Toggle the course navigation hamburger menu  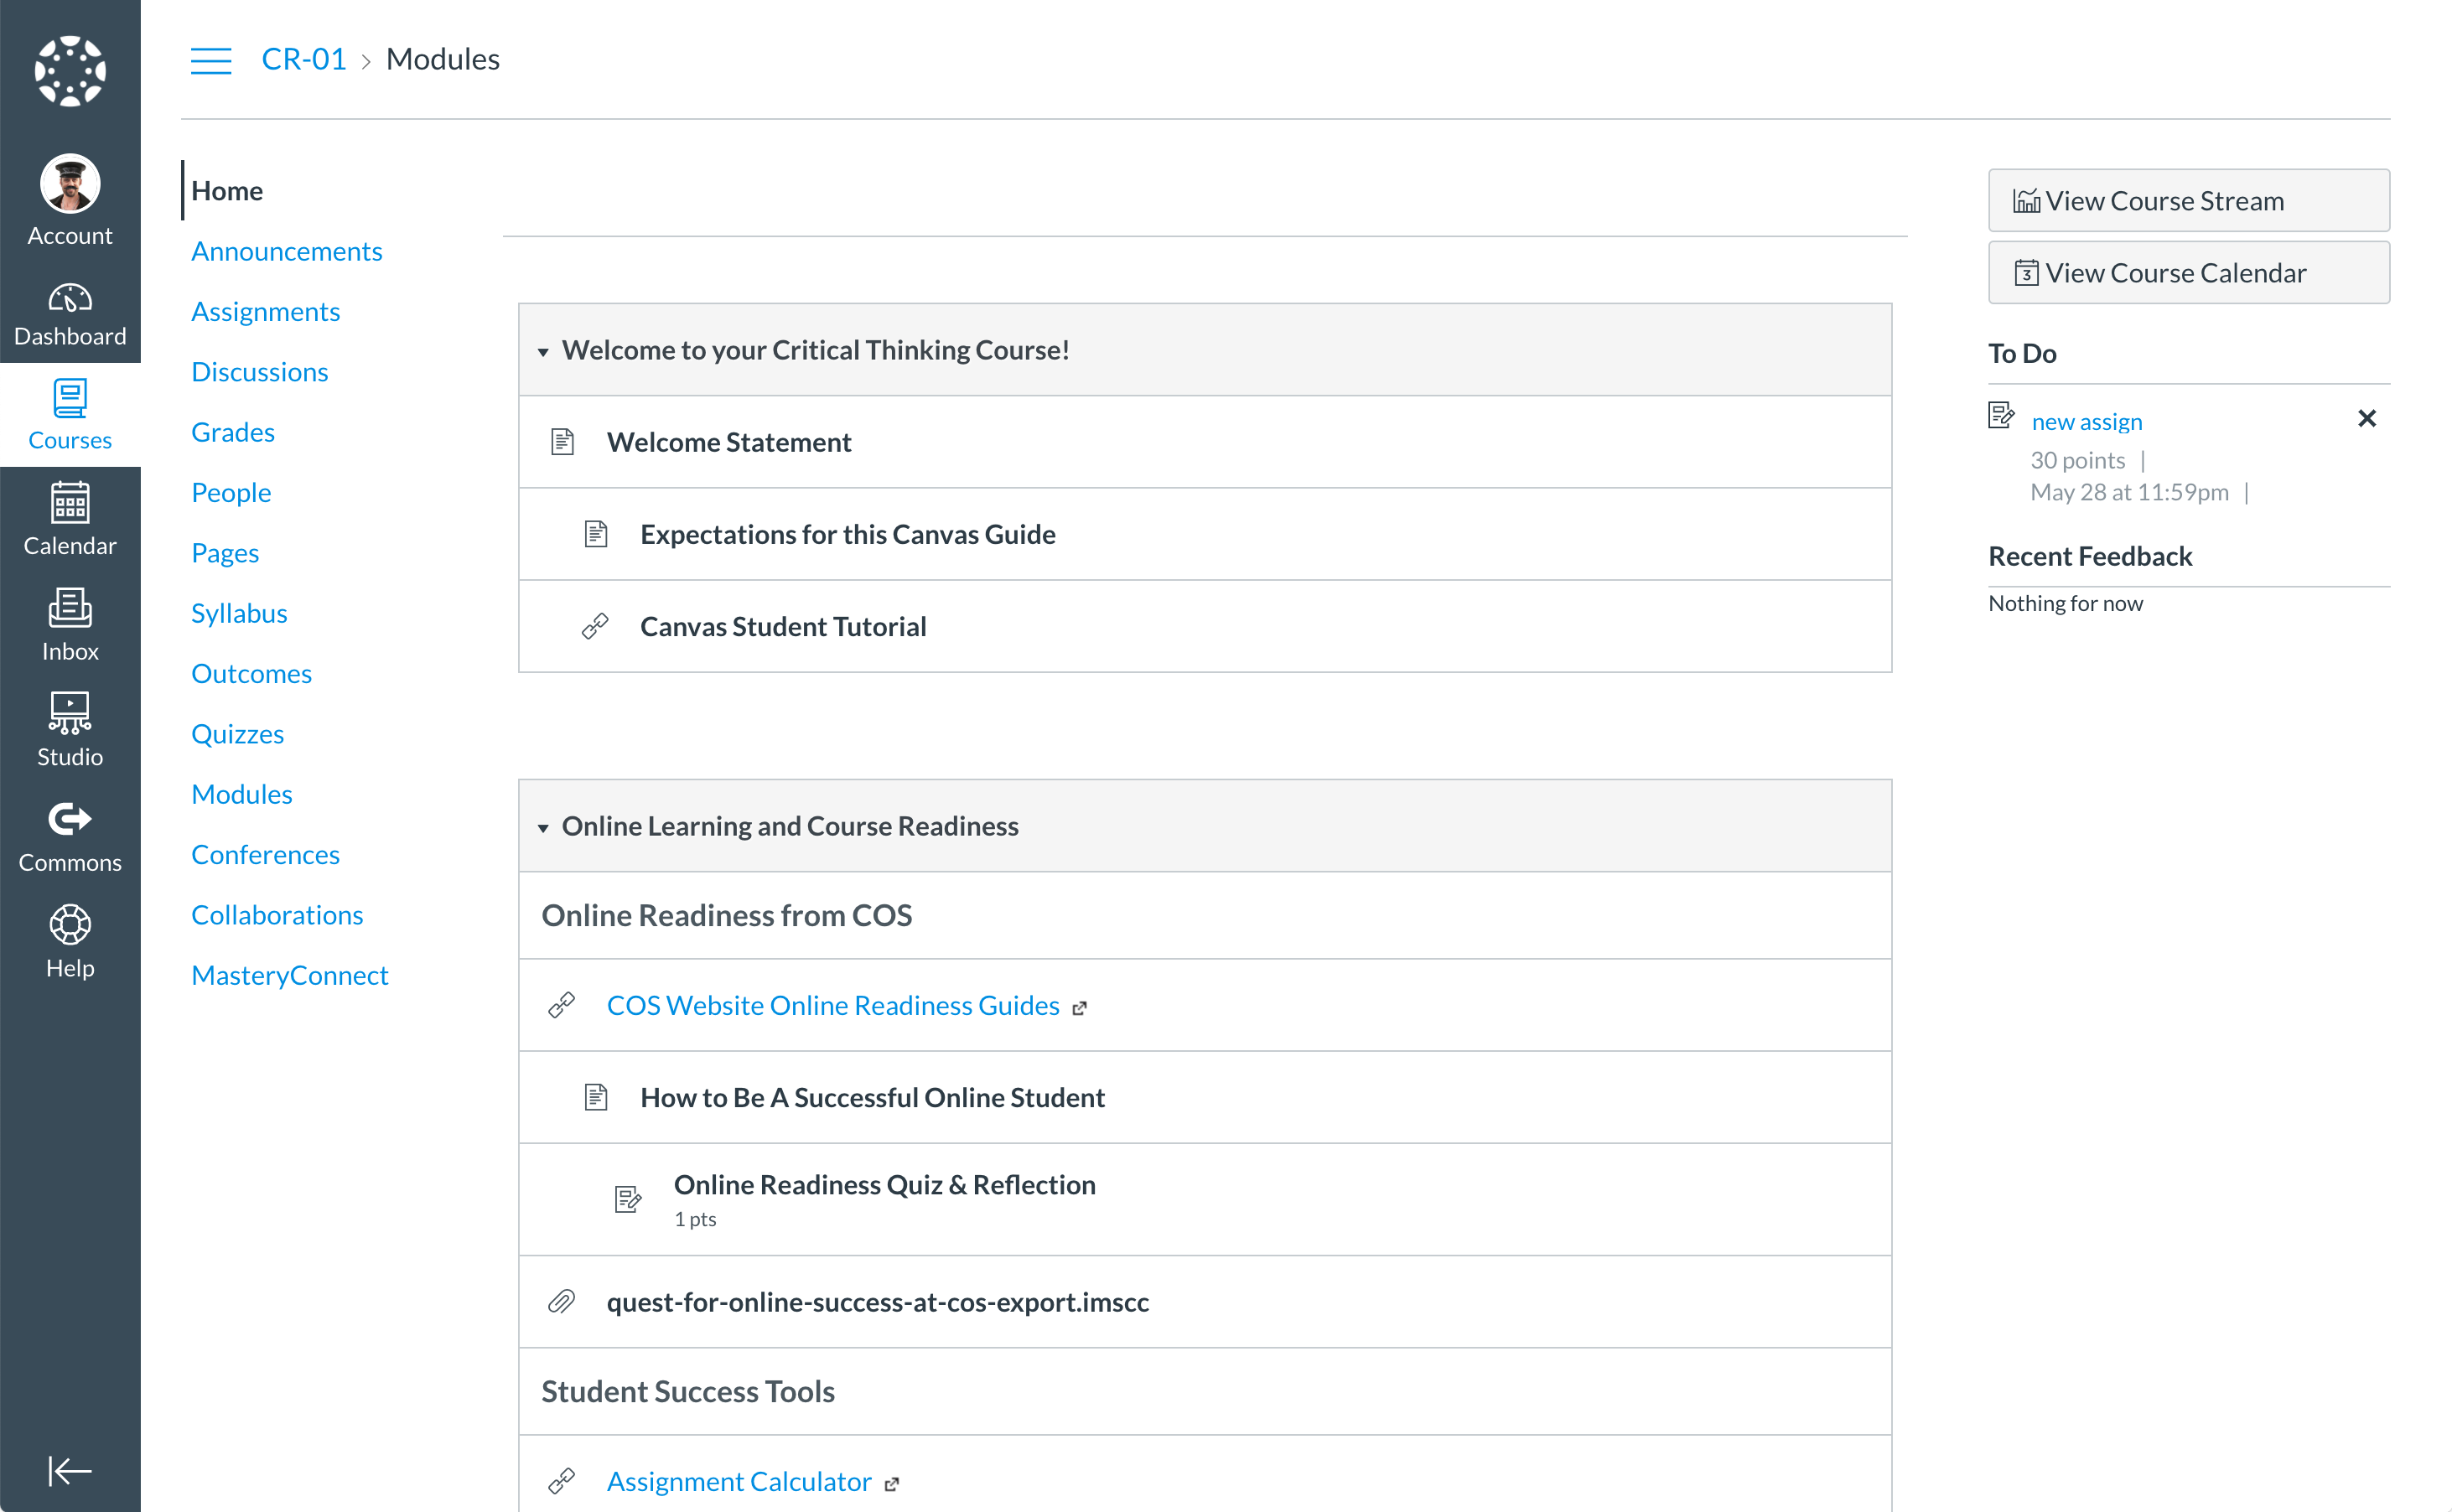pos(211,60)
